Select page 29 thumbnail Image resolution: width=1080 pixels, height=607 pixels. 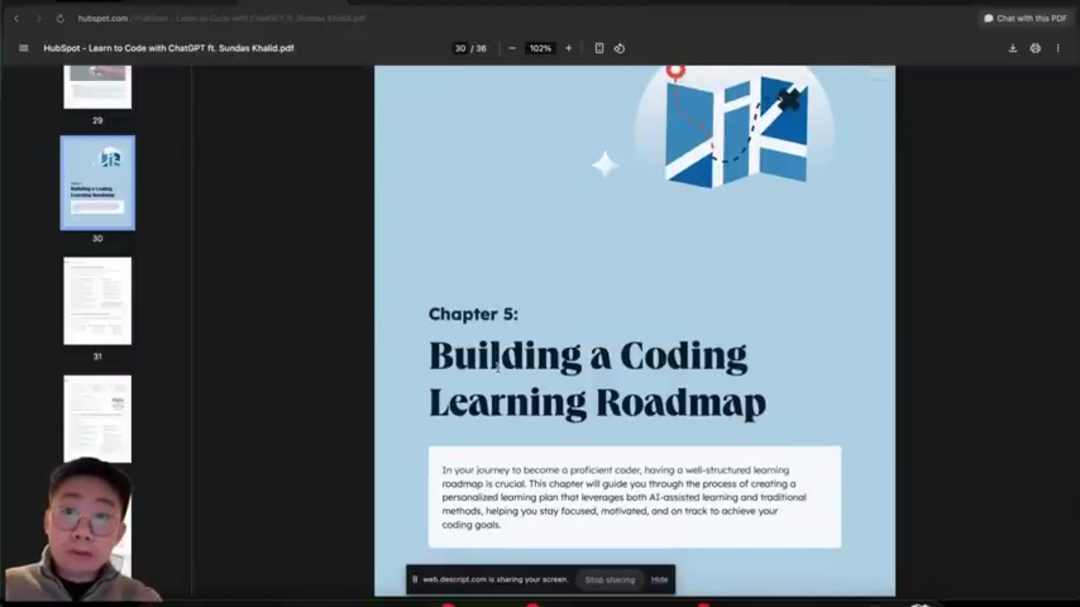click(97, 87)
